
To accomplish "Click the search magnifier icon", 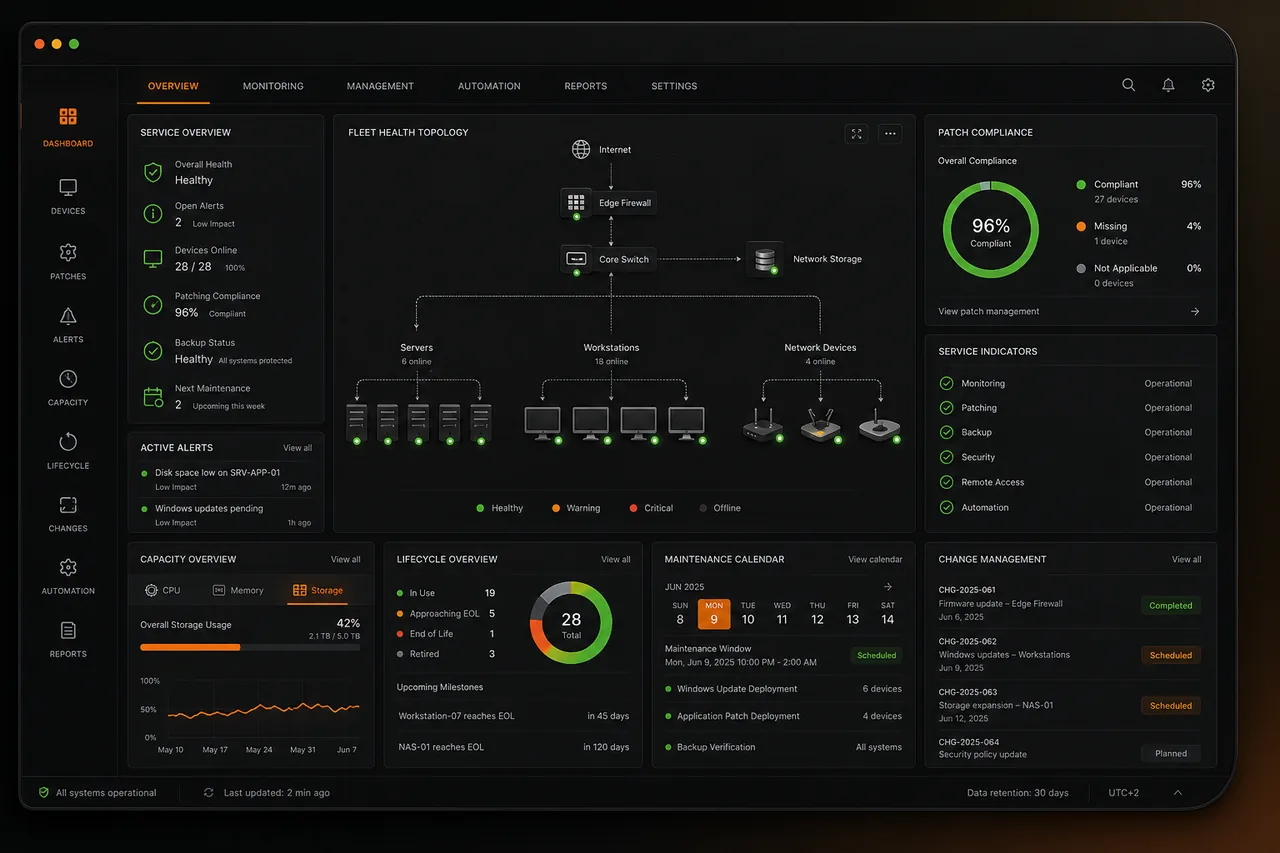I will (x=1128, y=85).
